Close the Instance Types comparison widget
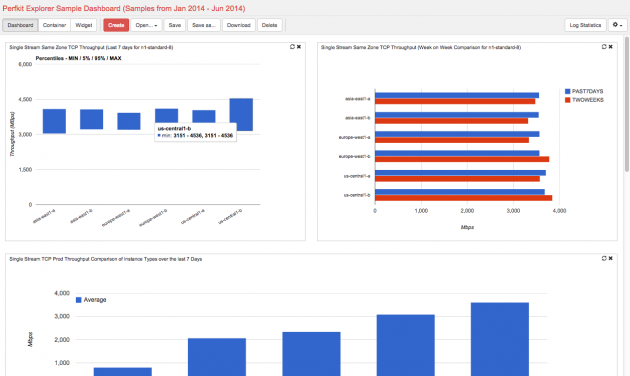Screen dimensions: 630x376 pos(610,258)
